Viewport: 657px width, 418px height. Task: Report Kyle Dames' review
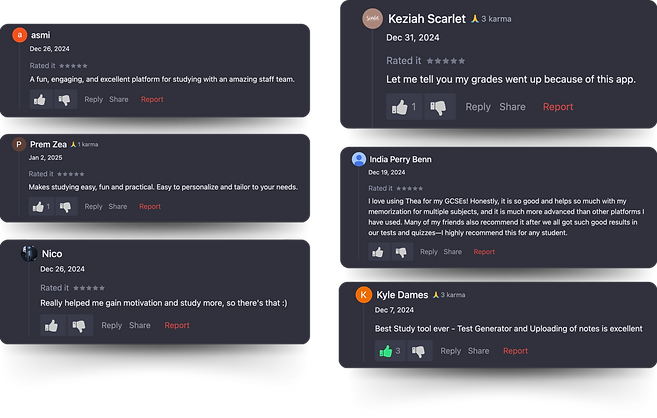click(x=515, y=351)
